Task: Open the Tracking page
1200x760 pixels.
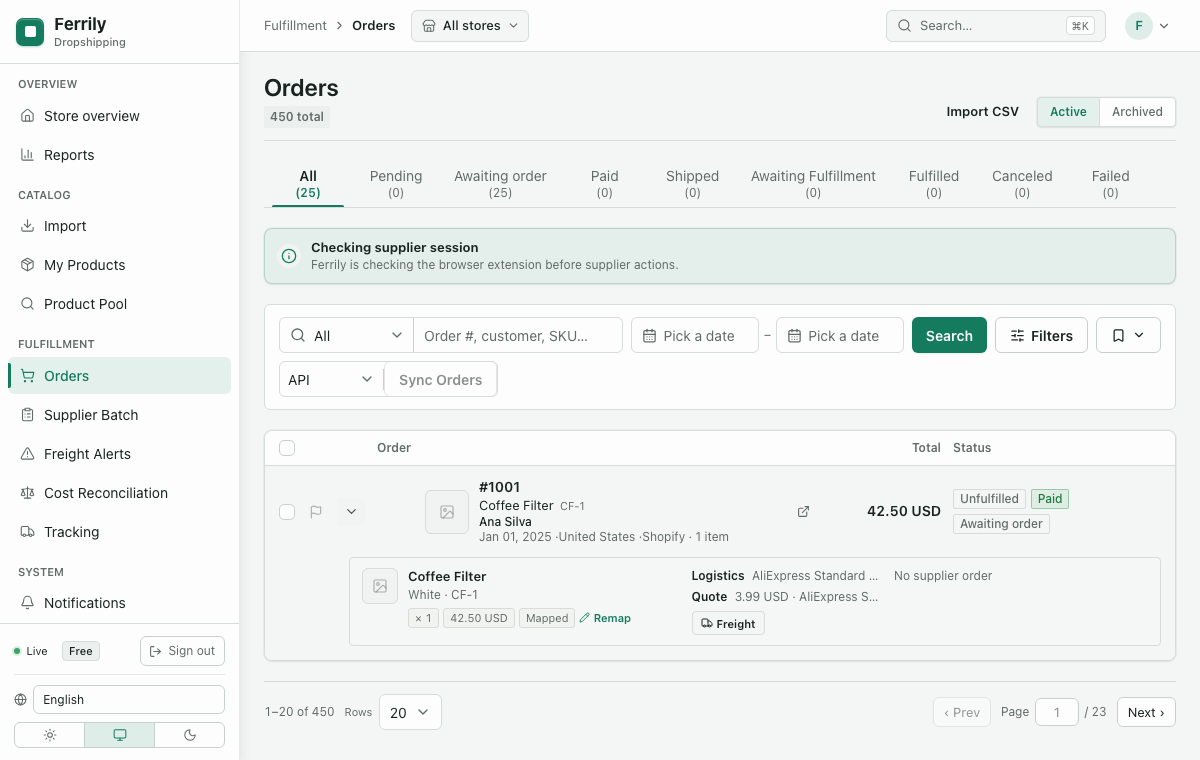Action: click(119, 532)
